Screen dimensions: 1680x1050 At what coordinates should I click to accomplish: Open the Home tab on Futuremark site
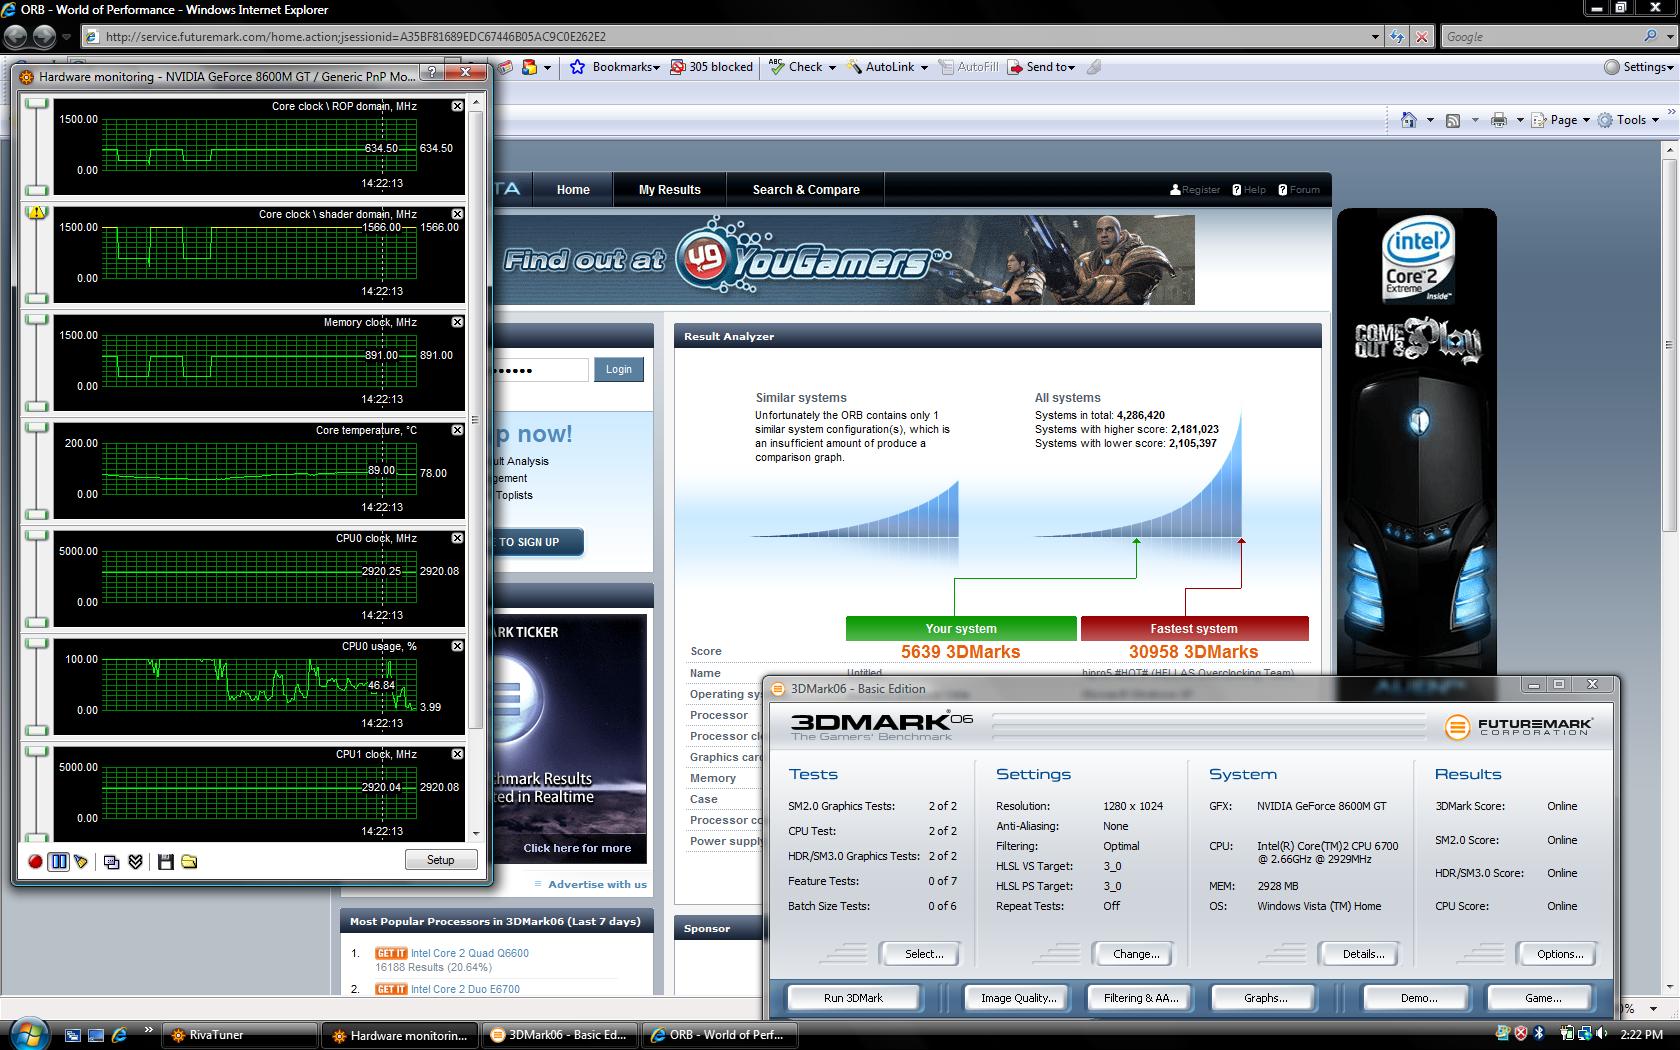(x=573, y=189)
